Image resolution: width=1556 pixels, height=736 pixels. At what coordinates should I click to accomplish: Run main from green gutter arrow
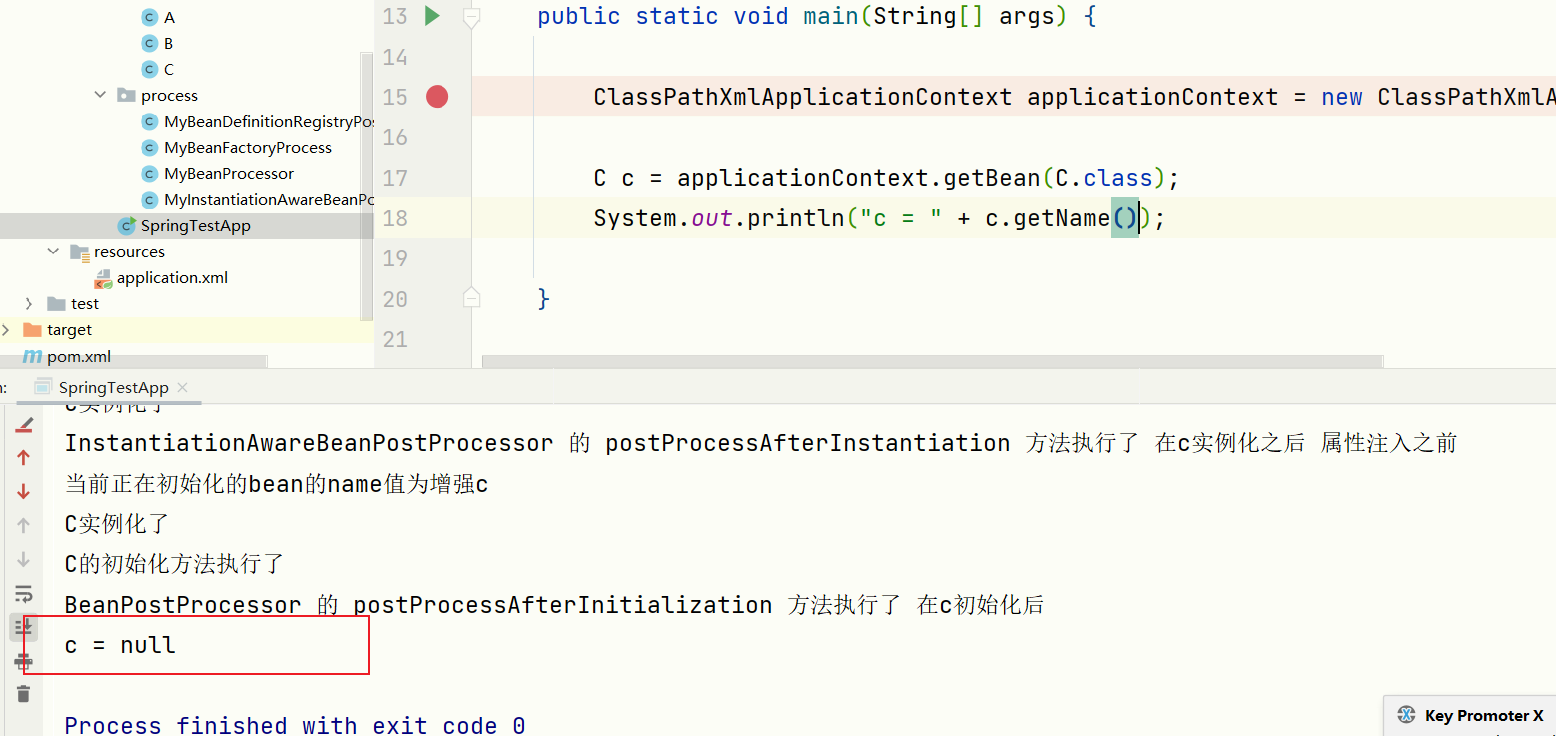[432, 16]
